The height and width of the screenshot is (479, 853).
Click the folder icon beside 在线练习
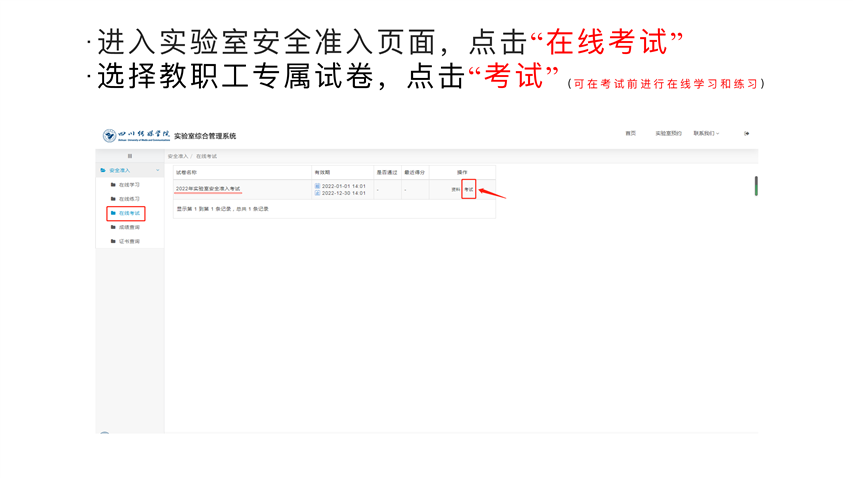click(x=113, y=199)
